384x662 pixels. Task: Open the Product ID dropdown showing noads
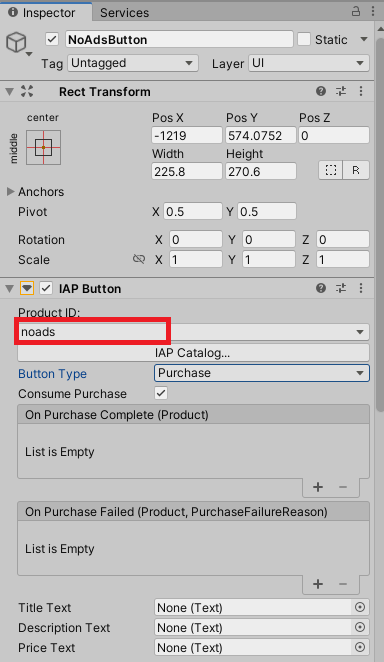[193, 332]
